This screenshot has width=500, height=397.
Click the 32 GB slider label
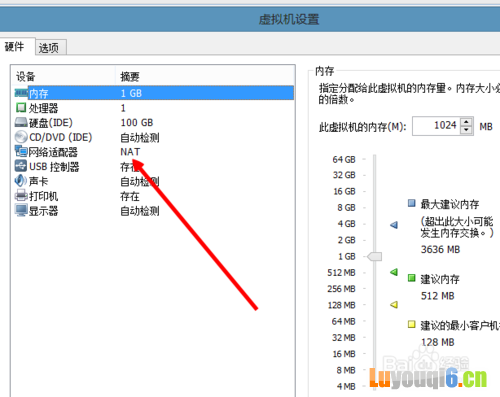click(344, 175)
